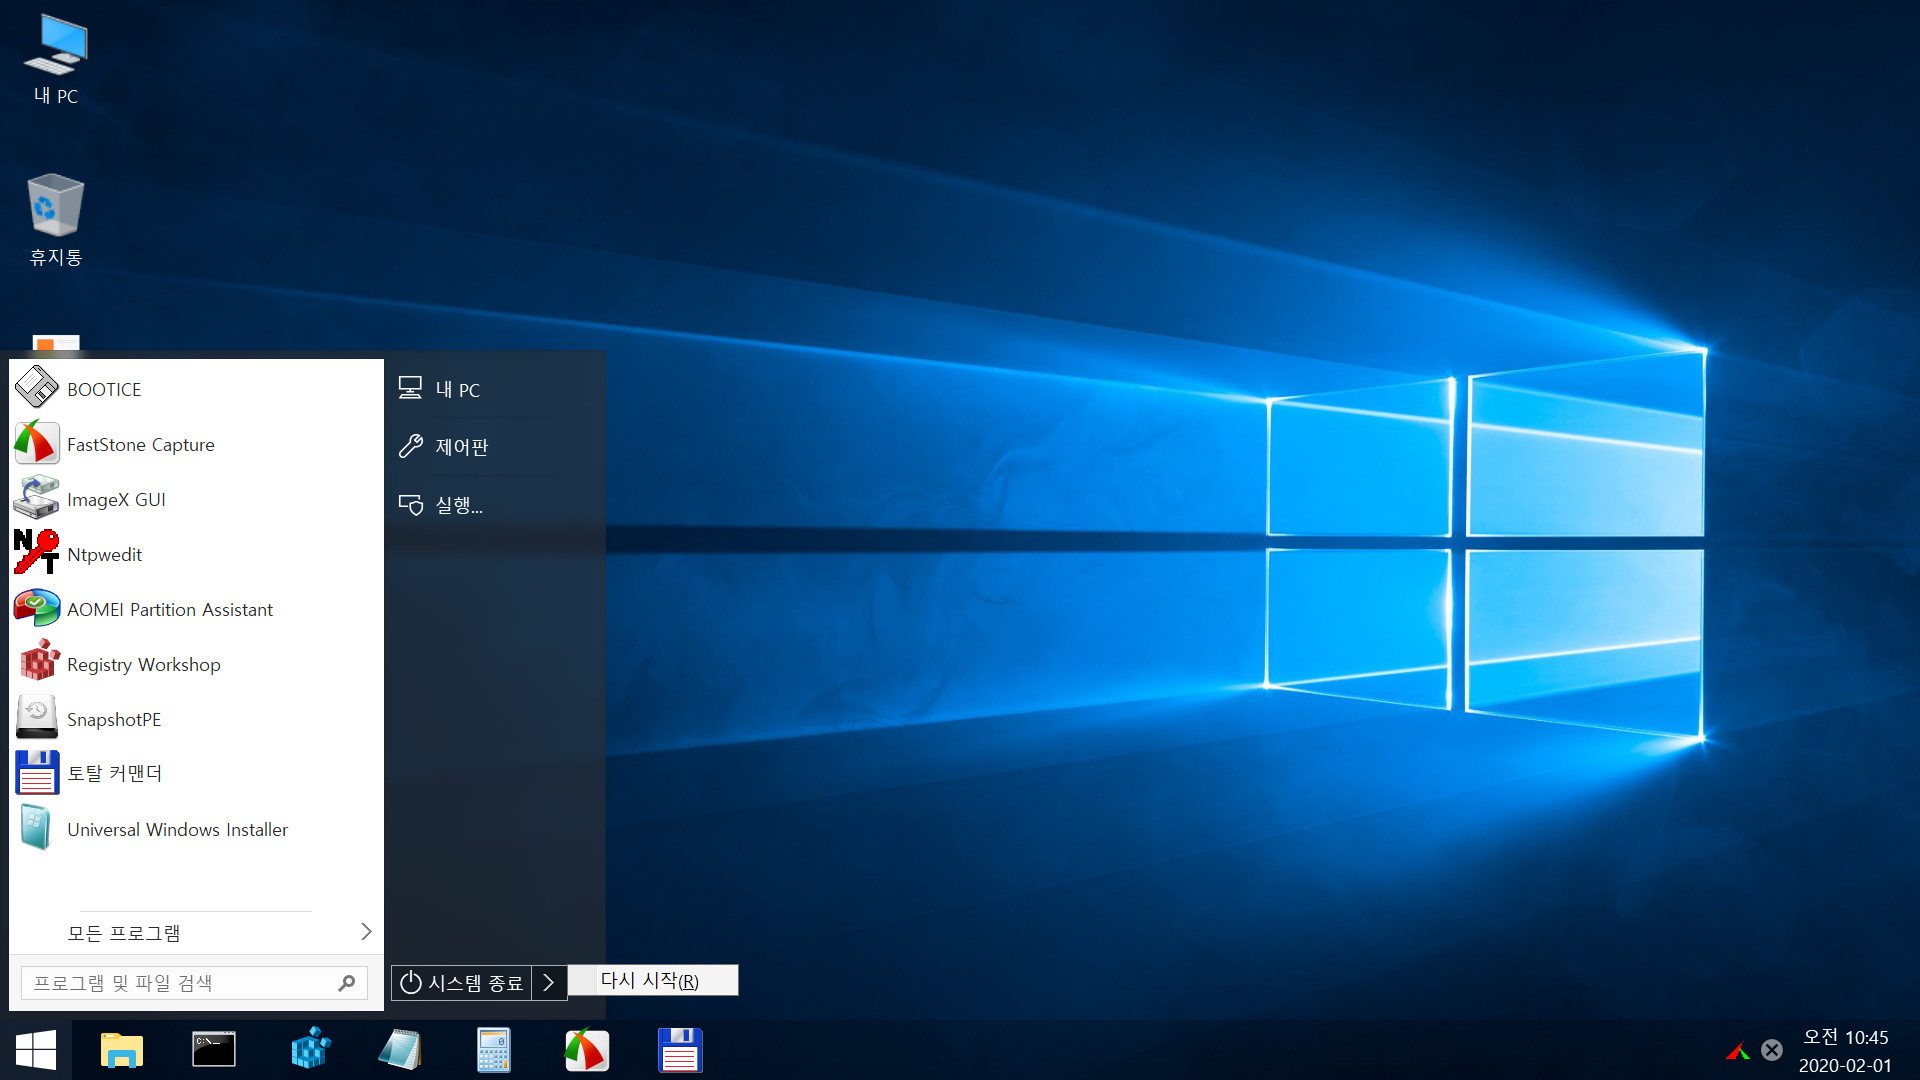Click the clock showing 오전 10:45
Image resolution: width=1920 pixels, height=1080 pixels.
(x=1845, y=1037)
